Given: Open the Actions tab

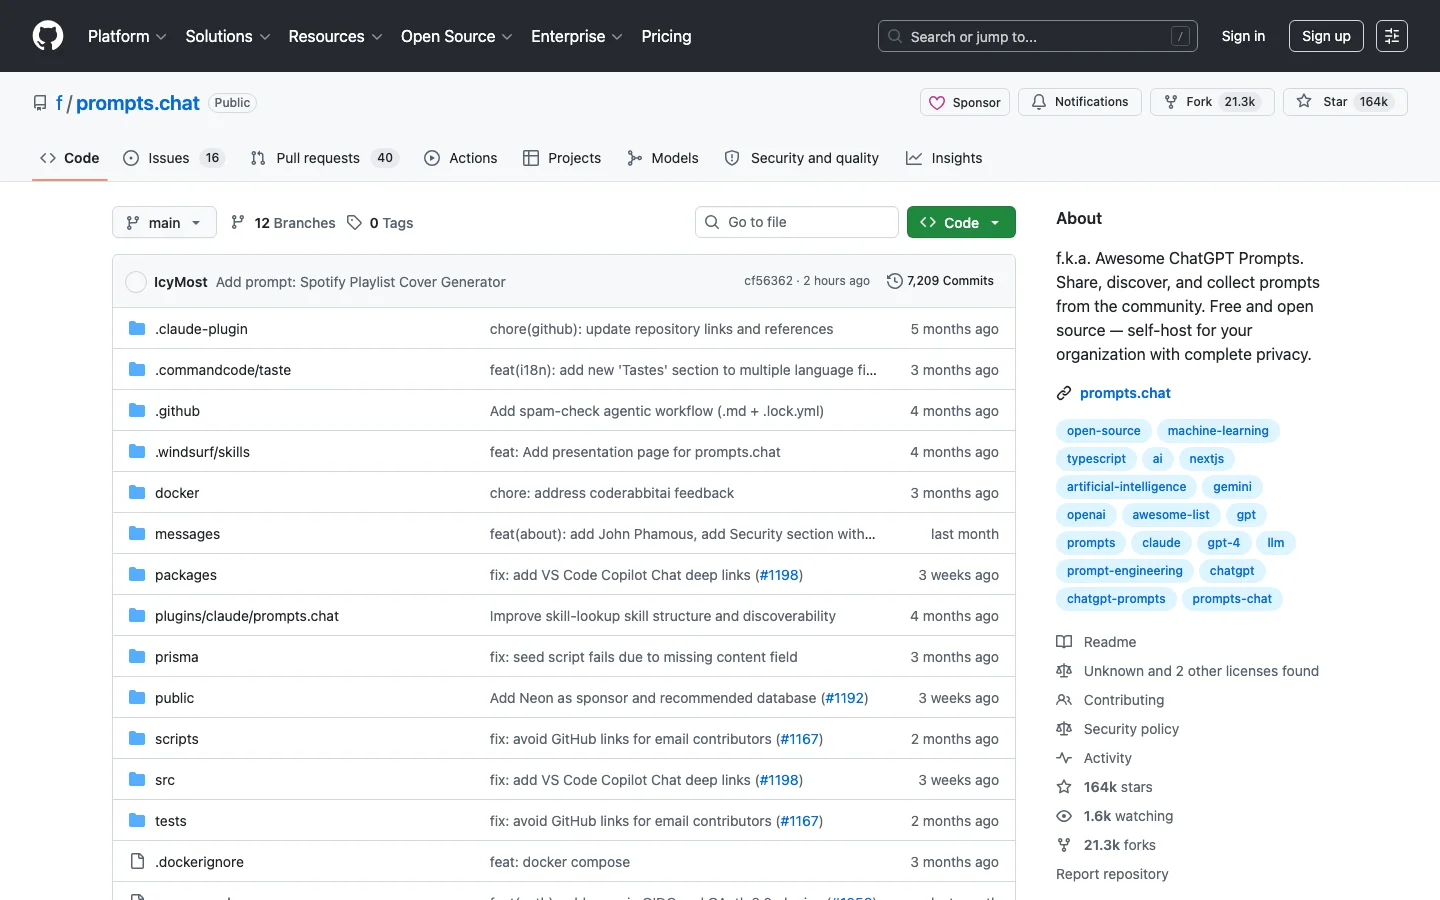Looking at the screenshot, I should click(x=460, y=158).
